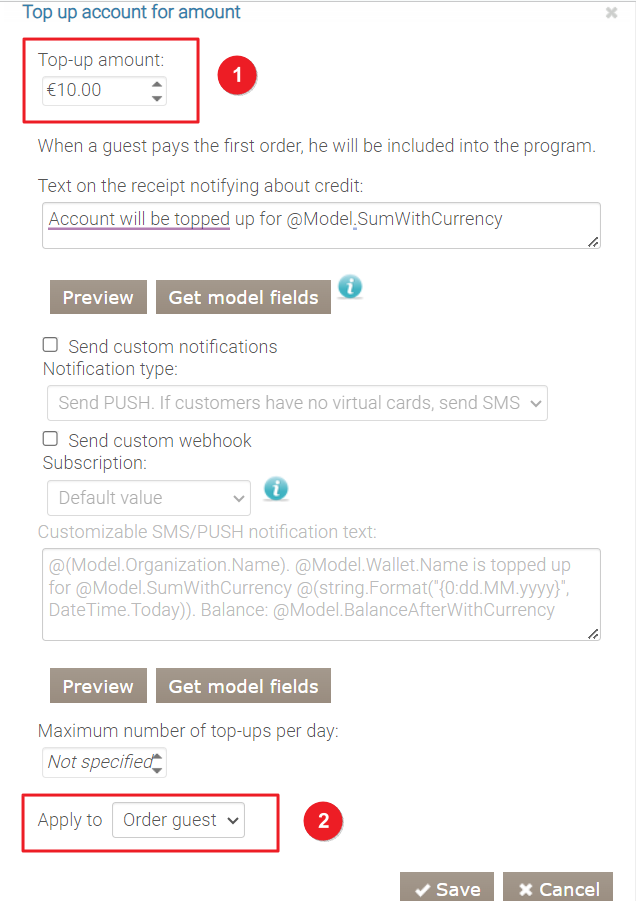This screenshot has height=901, width=636.
Task: Click the first Preview button
Action: 98,297
